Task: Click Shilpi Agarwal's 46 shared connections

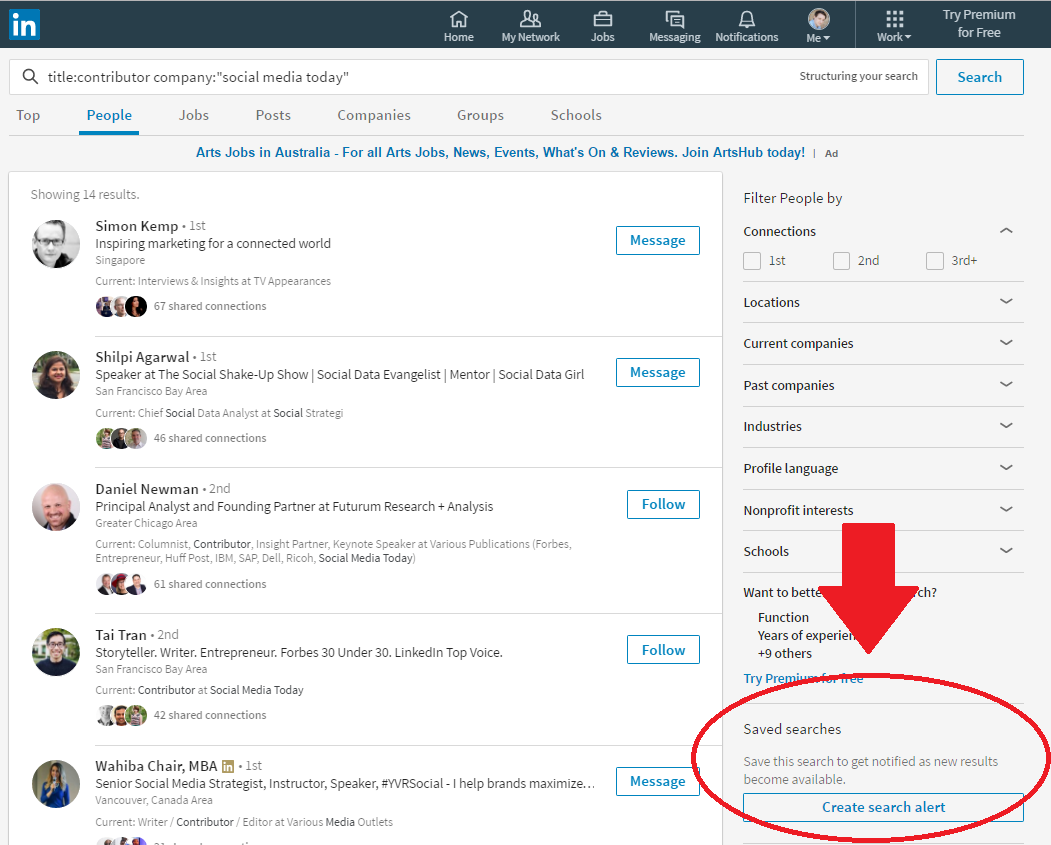Action: point(210,438)
